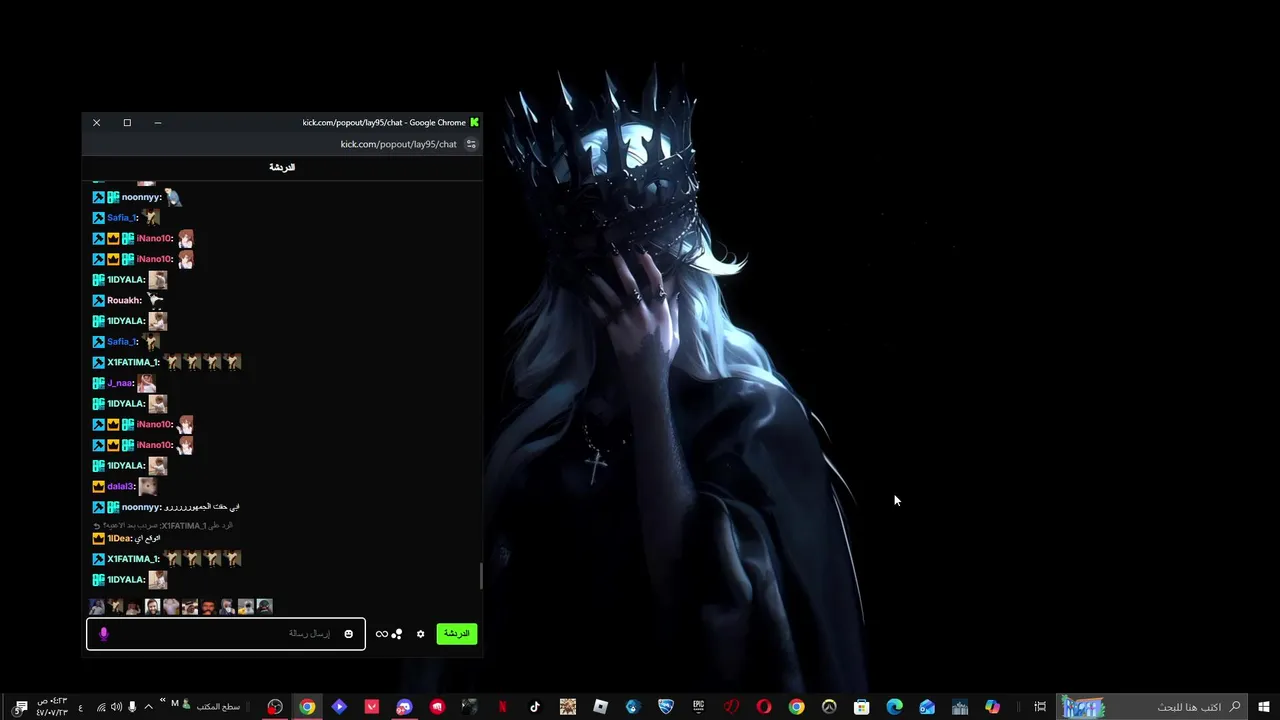The width and height of the screenshot is (1280, 720).
Task: Click the blue badge next to Rouakh
Action: [x=98, y=300]
